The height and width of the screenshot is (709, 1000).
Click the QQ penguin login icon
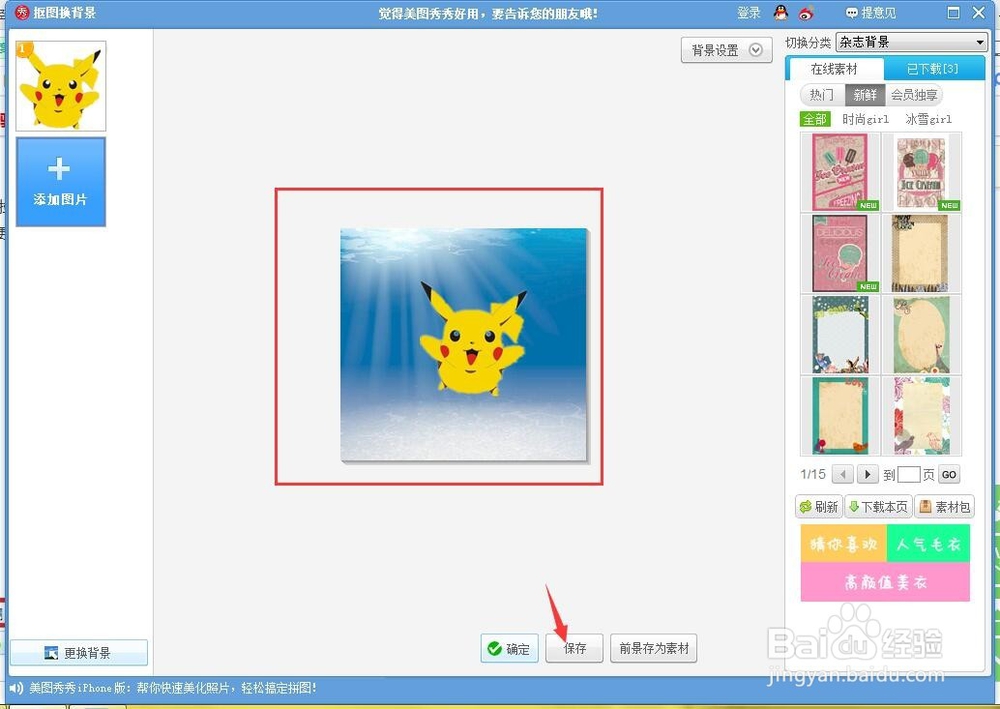[781, 12]
